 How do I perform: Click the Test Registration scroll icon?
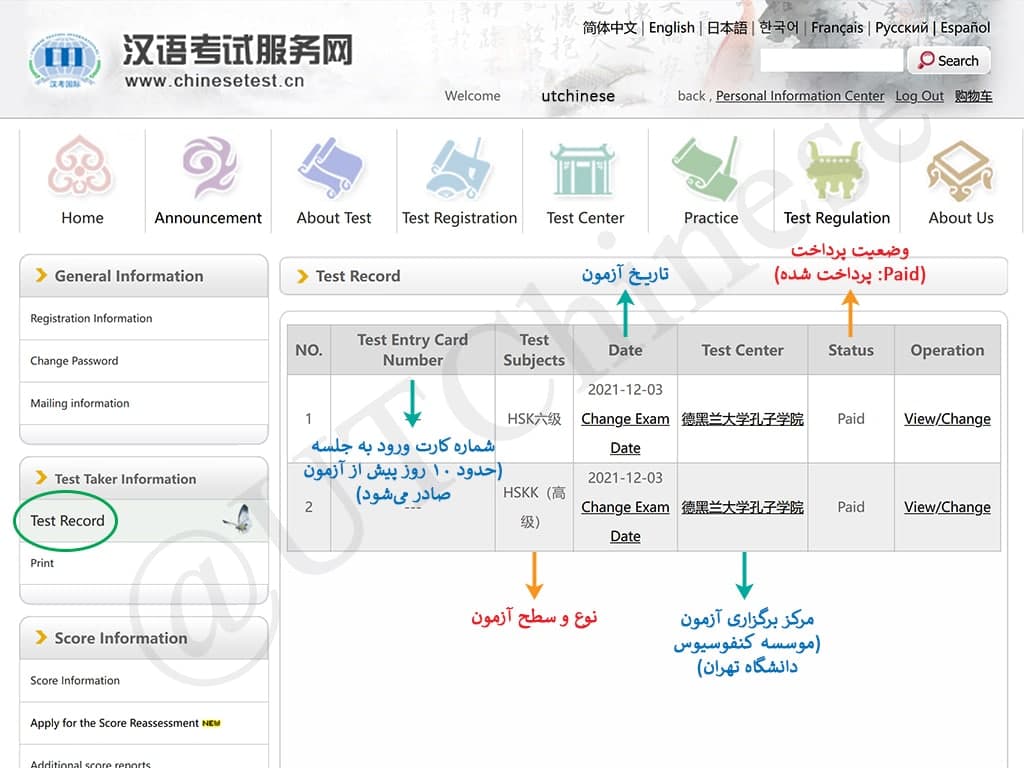click(x=458, y=168)
